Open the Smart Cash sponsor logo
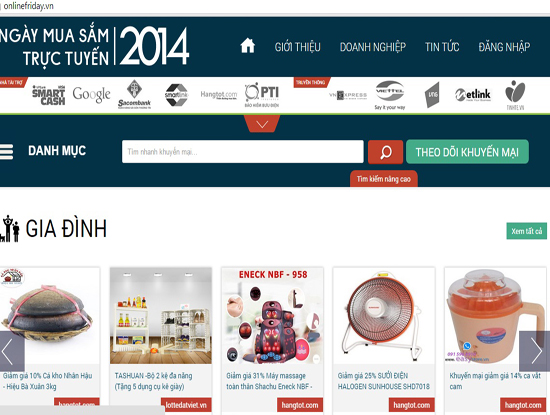The height and width of the screenshot is (415, 550). tap(48, 95)
